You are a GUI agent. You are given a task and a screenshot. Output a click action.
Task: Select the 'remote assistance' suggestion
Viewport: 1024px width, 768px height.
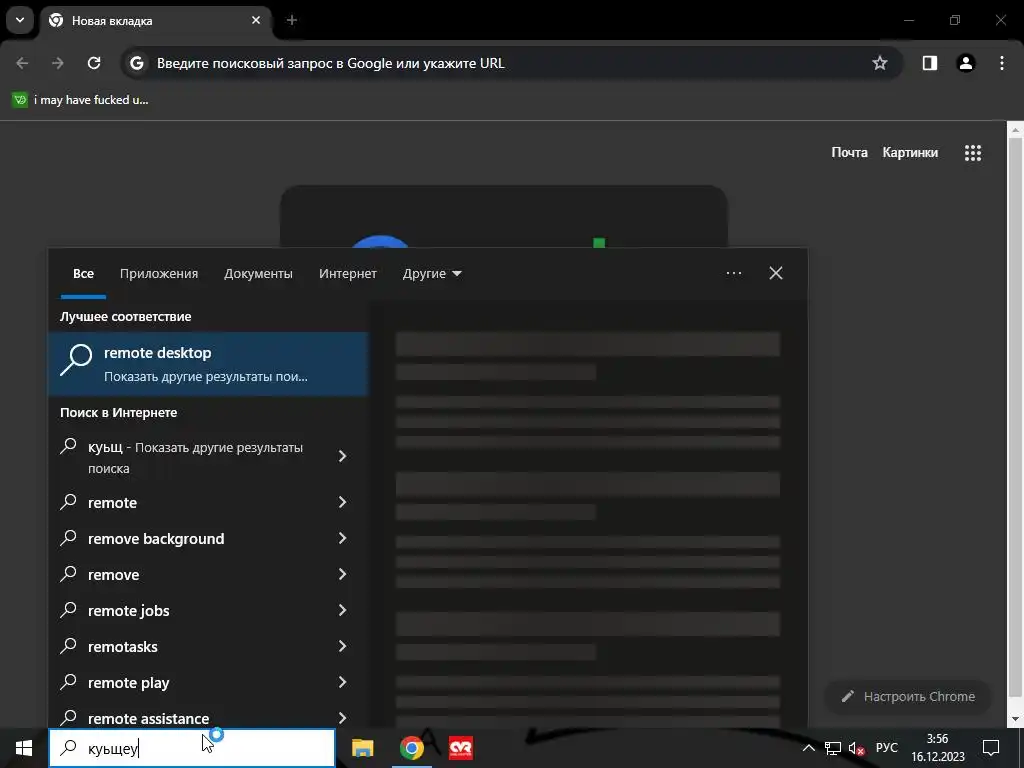pos(195,717)
